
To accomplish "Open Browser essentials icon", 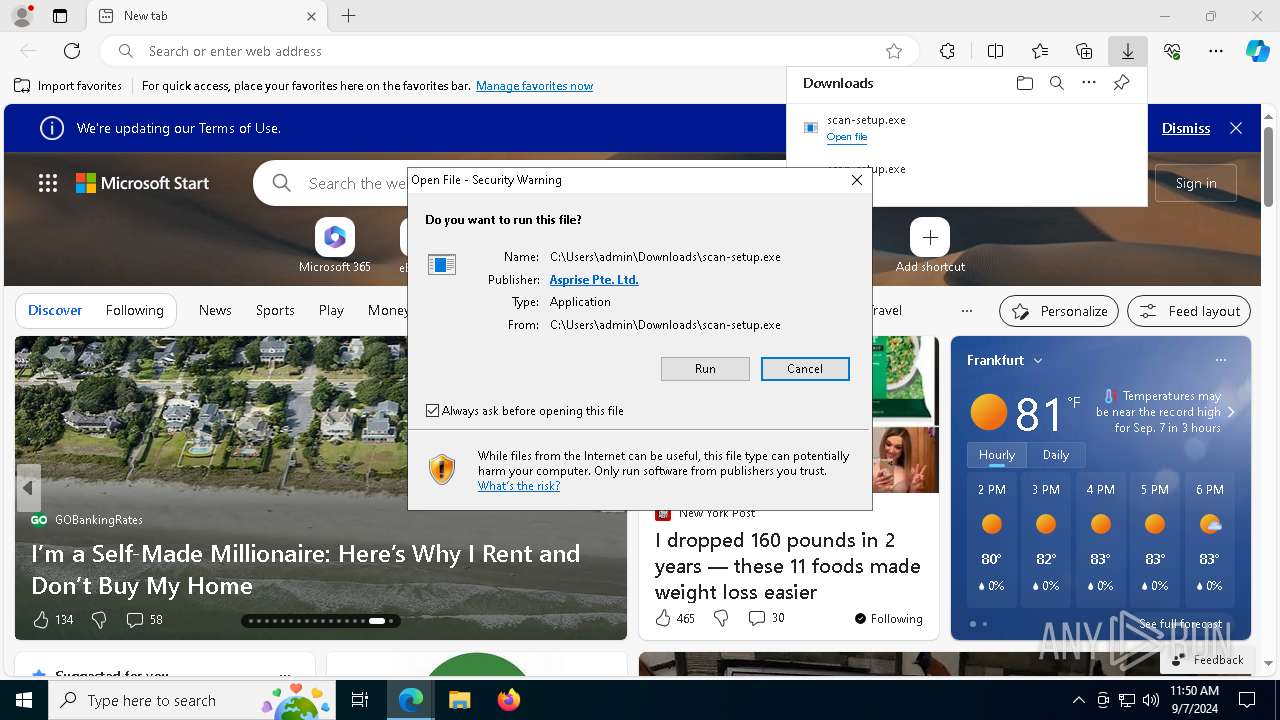I will (x=1172, y=51).
